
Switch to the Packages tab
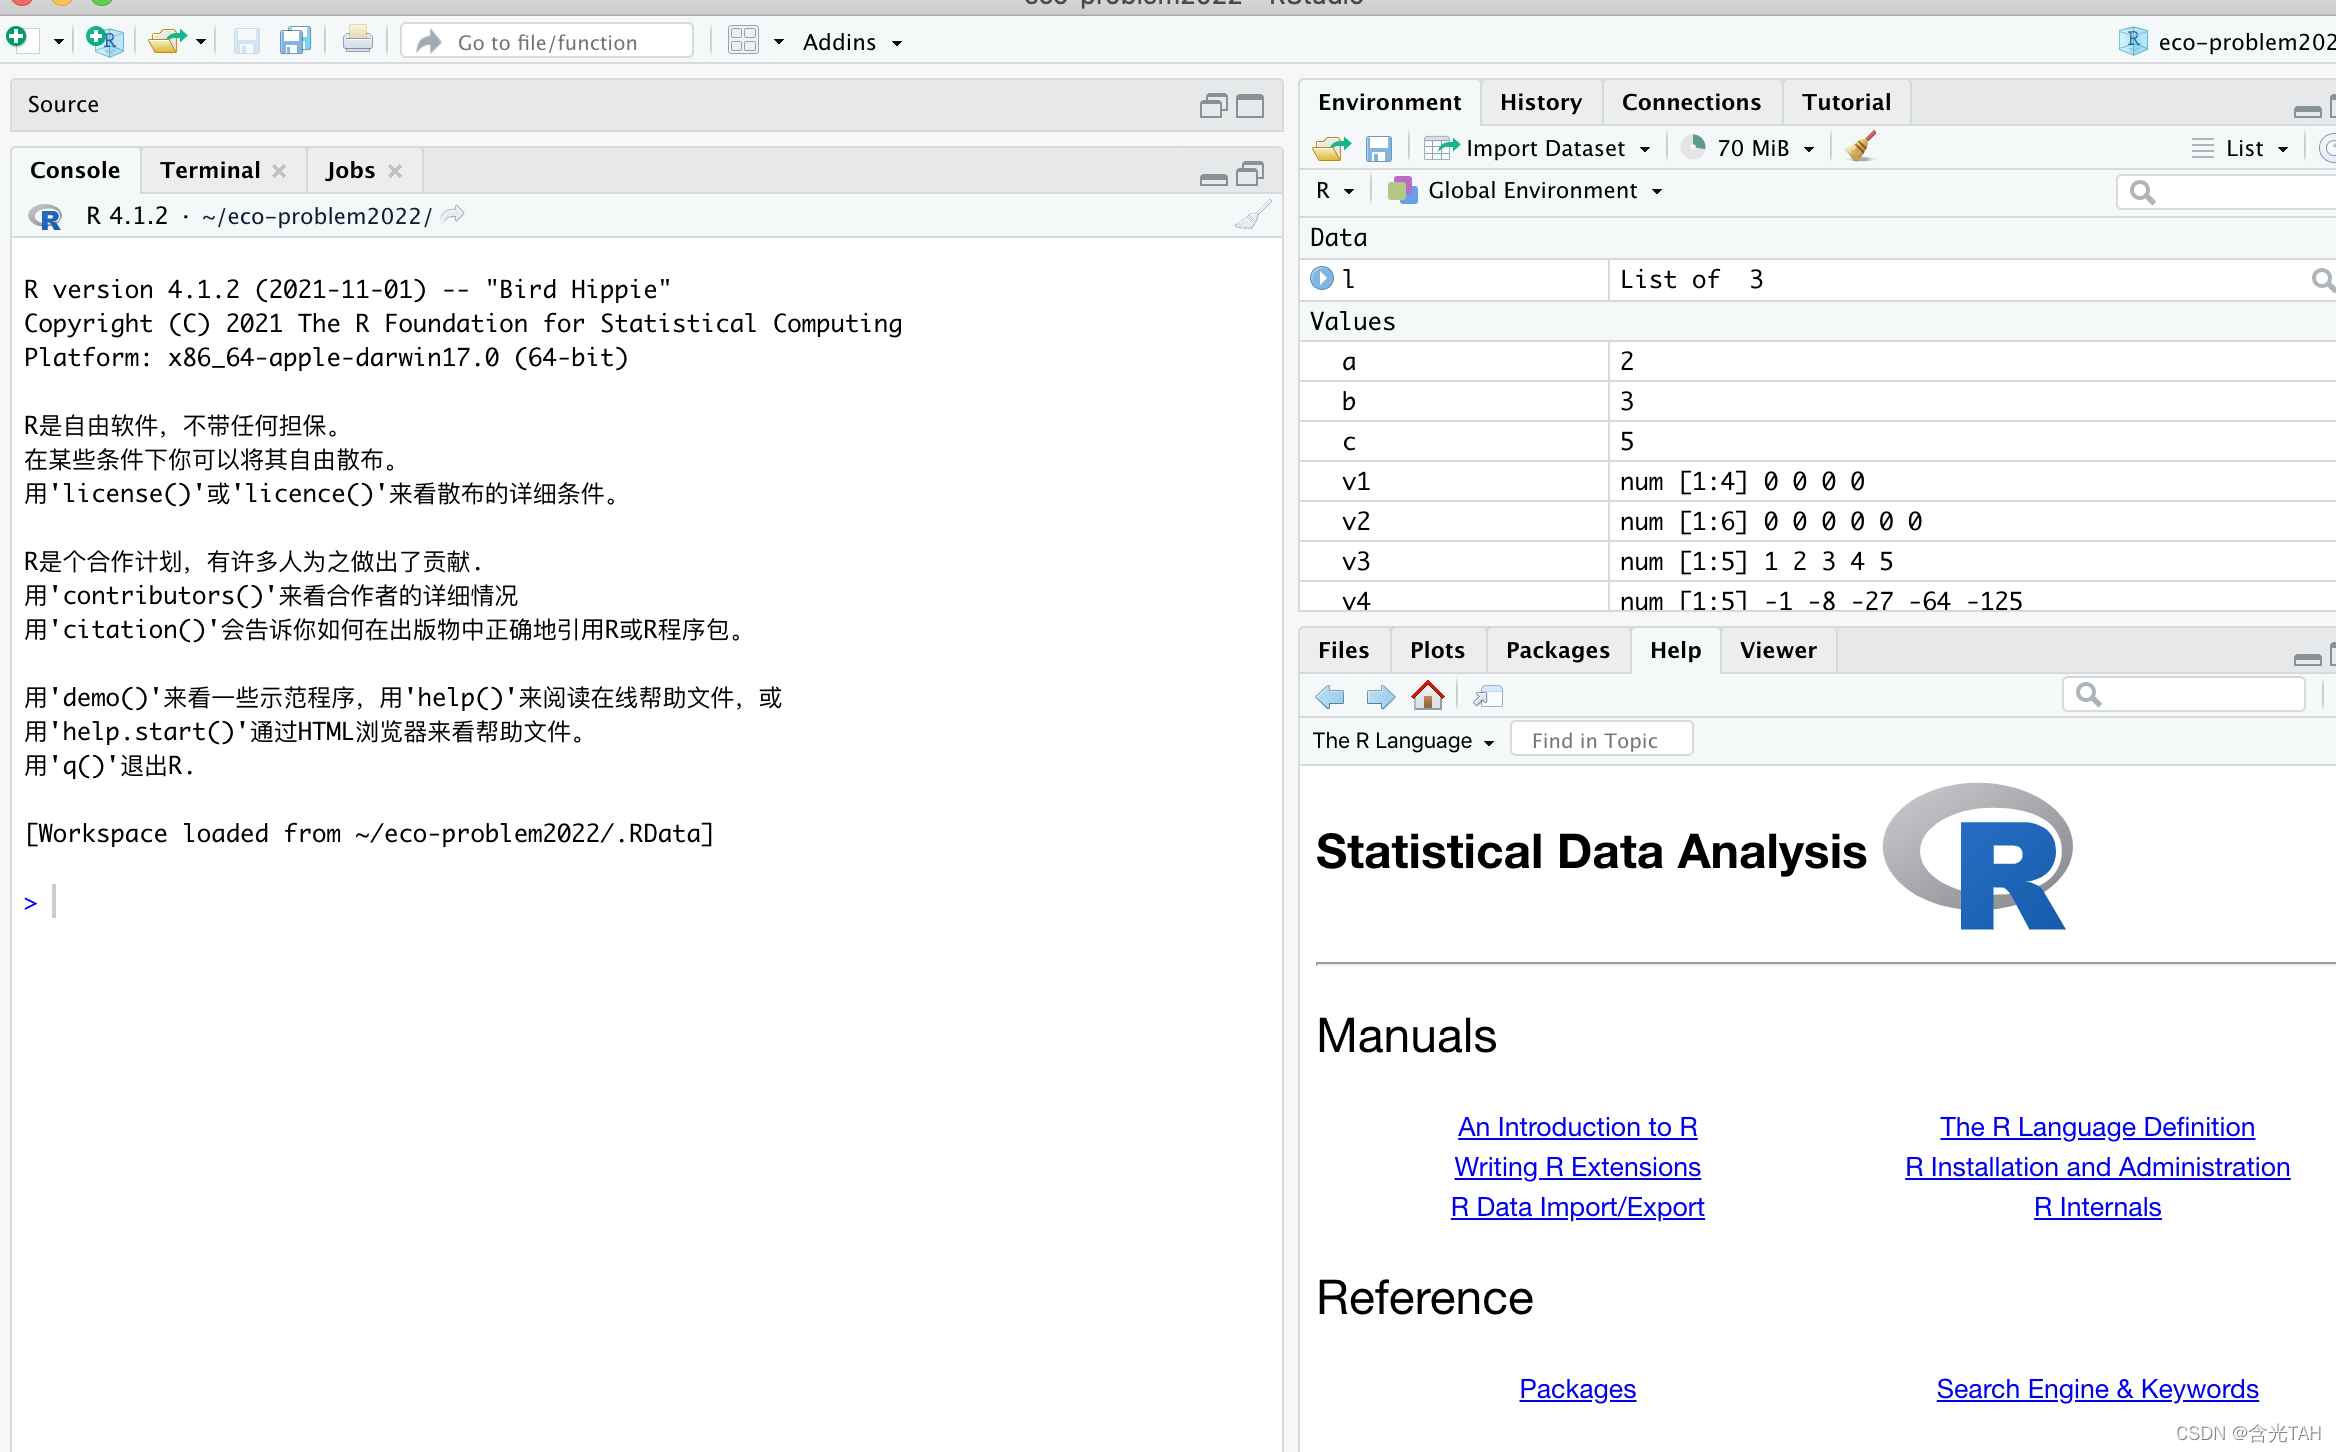tap(1557, 650)
